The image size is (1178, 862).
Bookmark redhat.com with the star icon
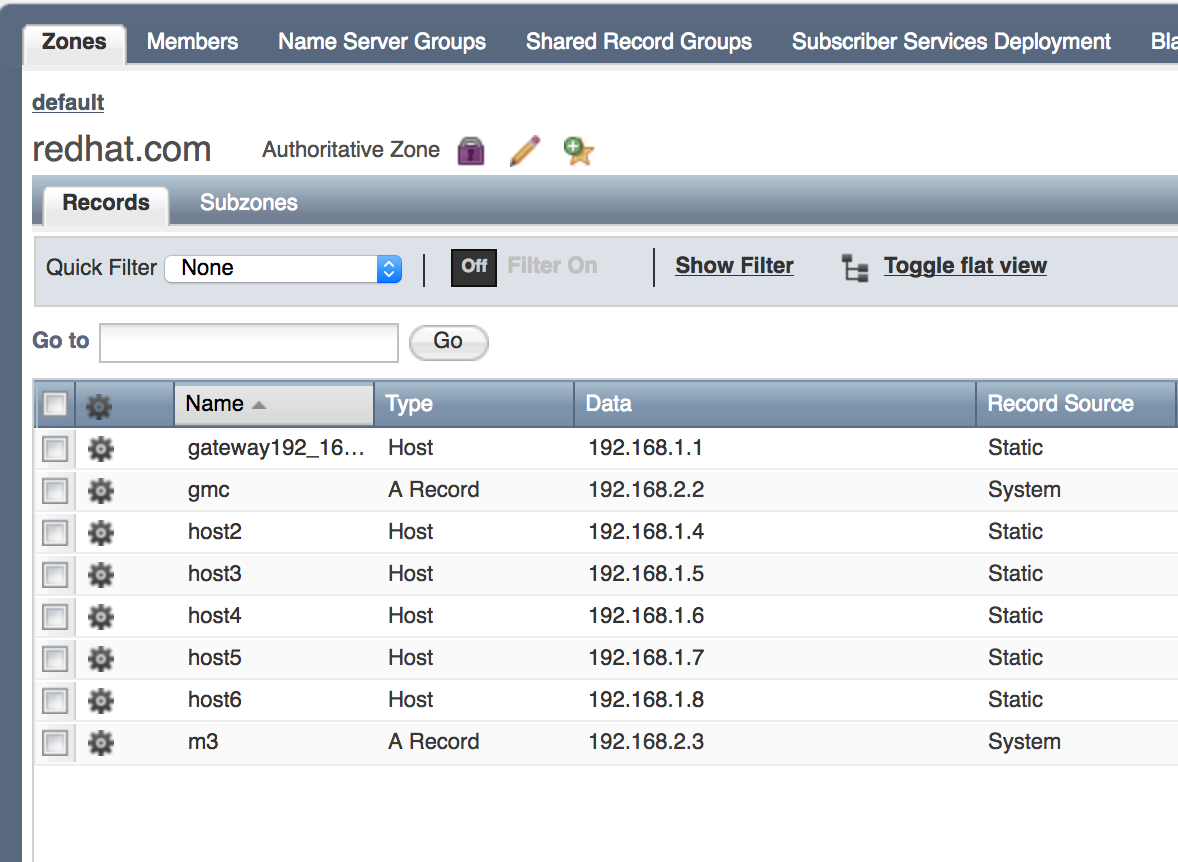point(577,150)
